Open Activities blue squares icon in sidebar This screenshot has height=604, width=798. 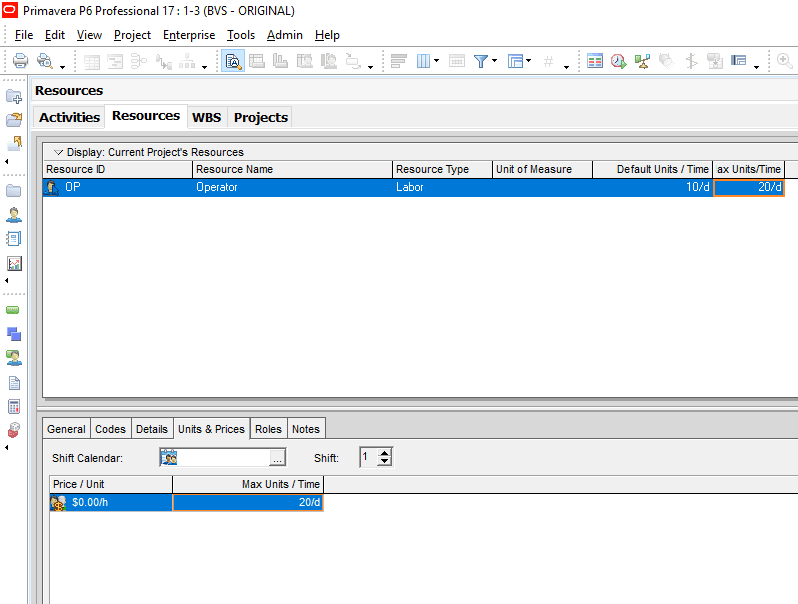(14, 334)
